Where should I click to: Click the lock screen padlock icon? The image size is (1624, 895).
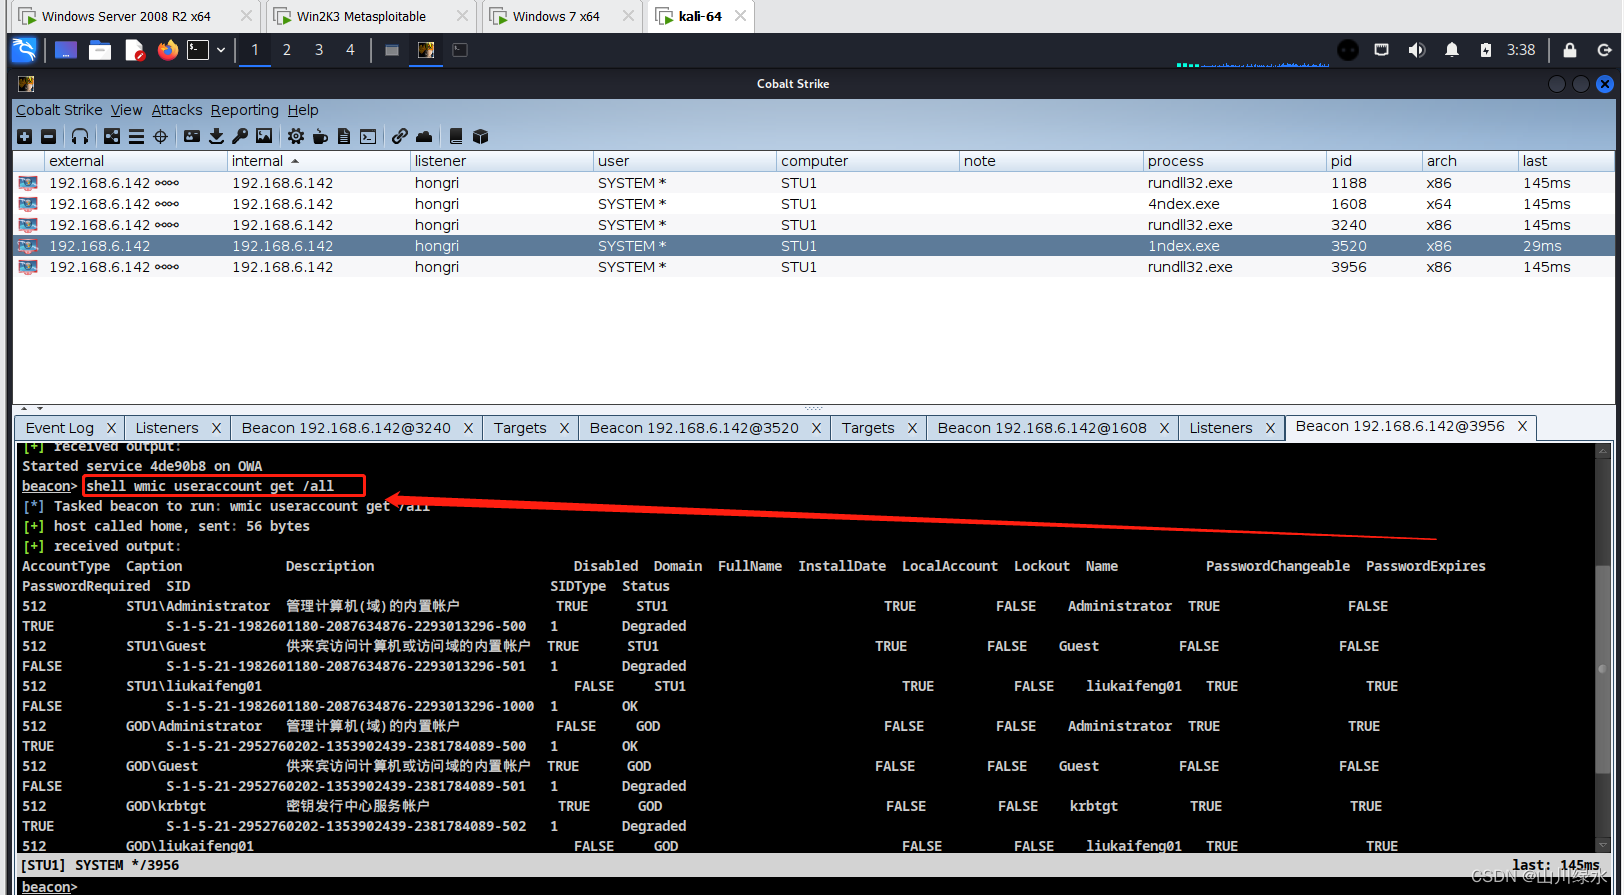(x=1570, y=50)
